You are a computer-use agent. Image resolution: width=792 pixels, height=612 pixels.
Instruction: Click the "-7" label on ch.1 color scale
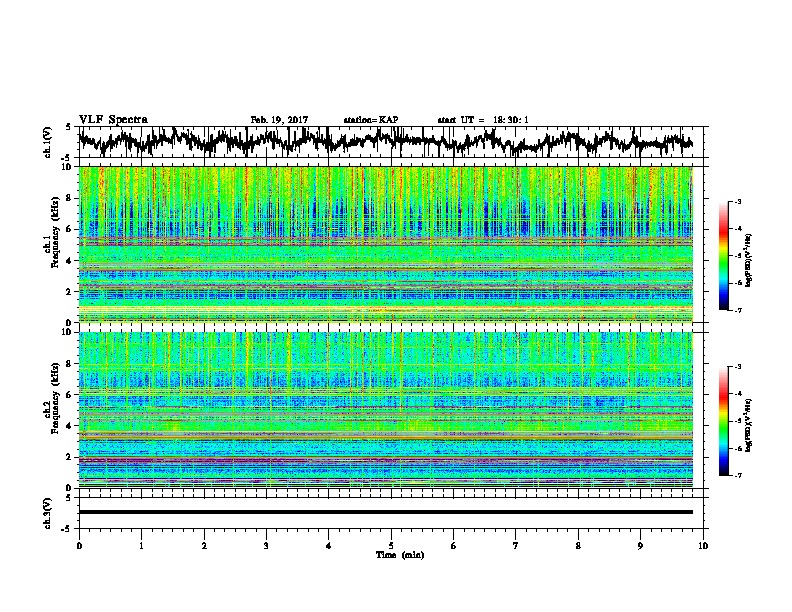(x=737, y=310)
